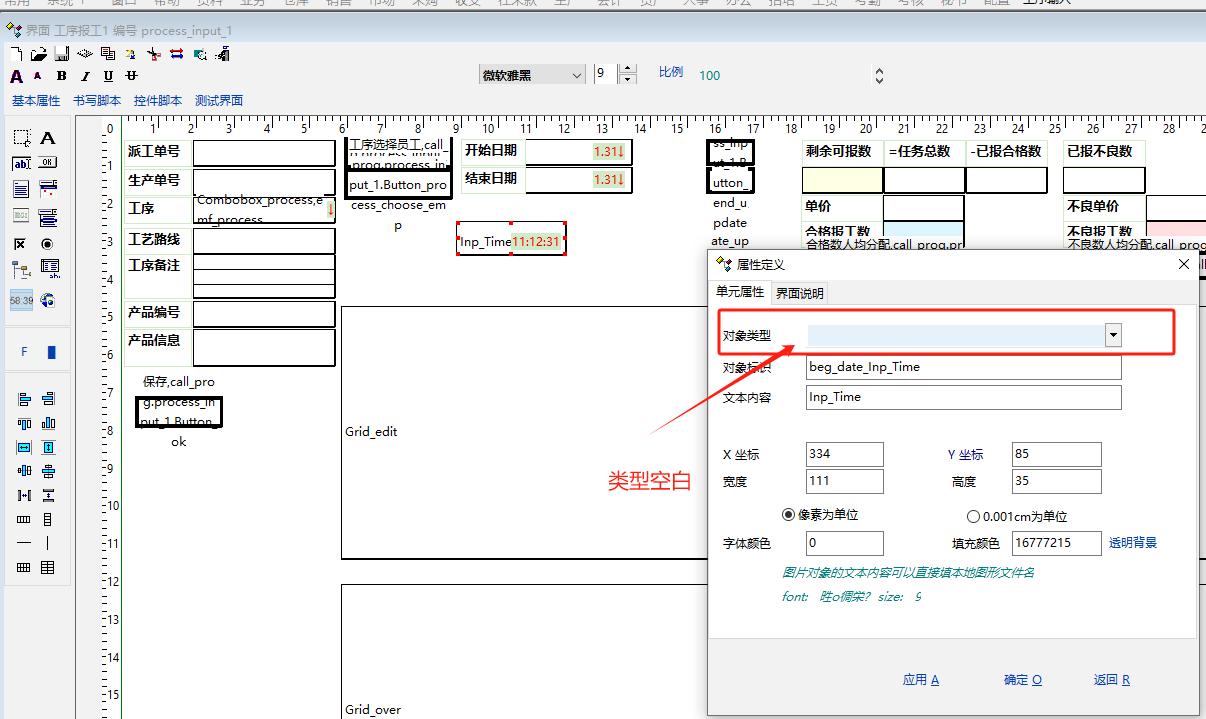This screenshot has height=719, width=1206.
Task: Select the text label 'A' control tool
Action: click(48, 138)
